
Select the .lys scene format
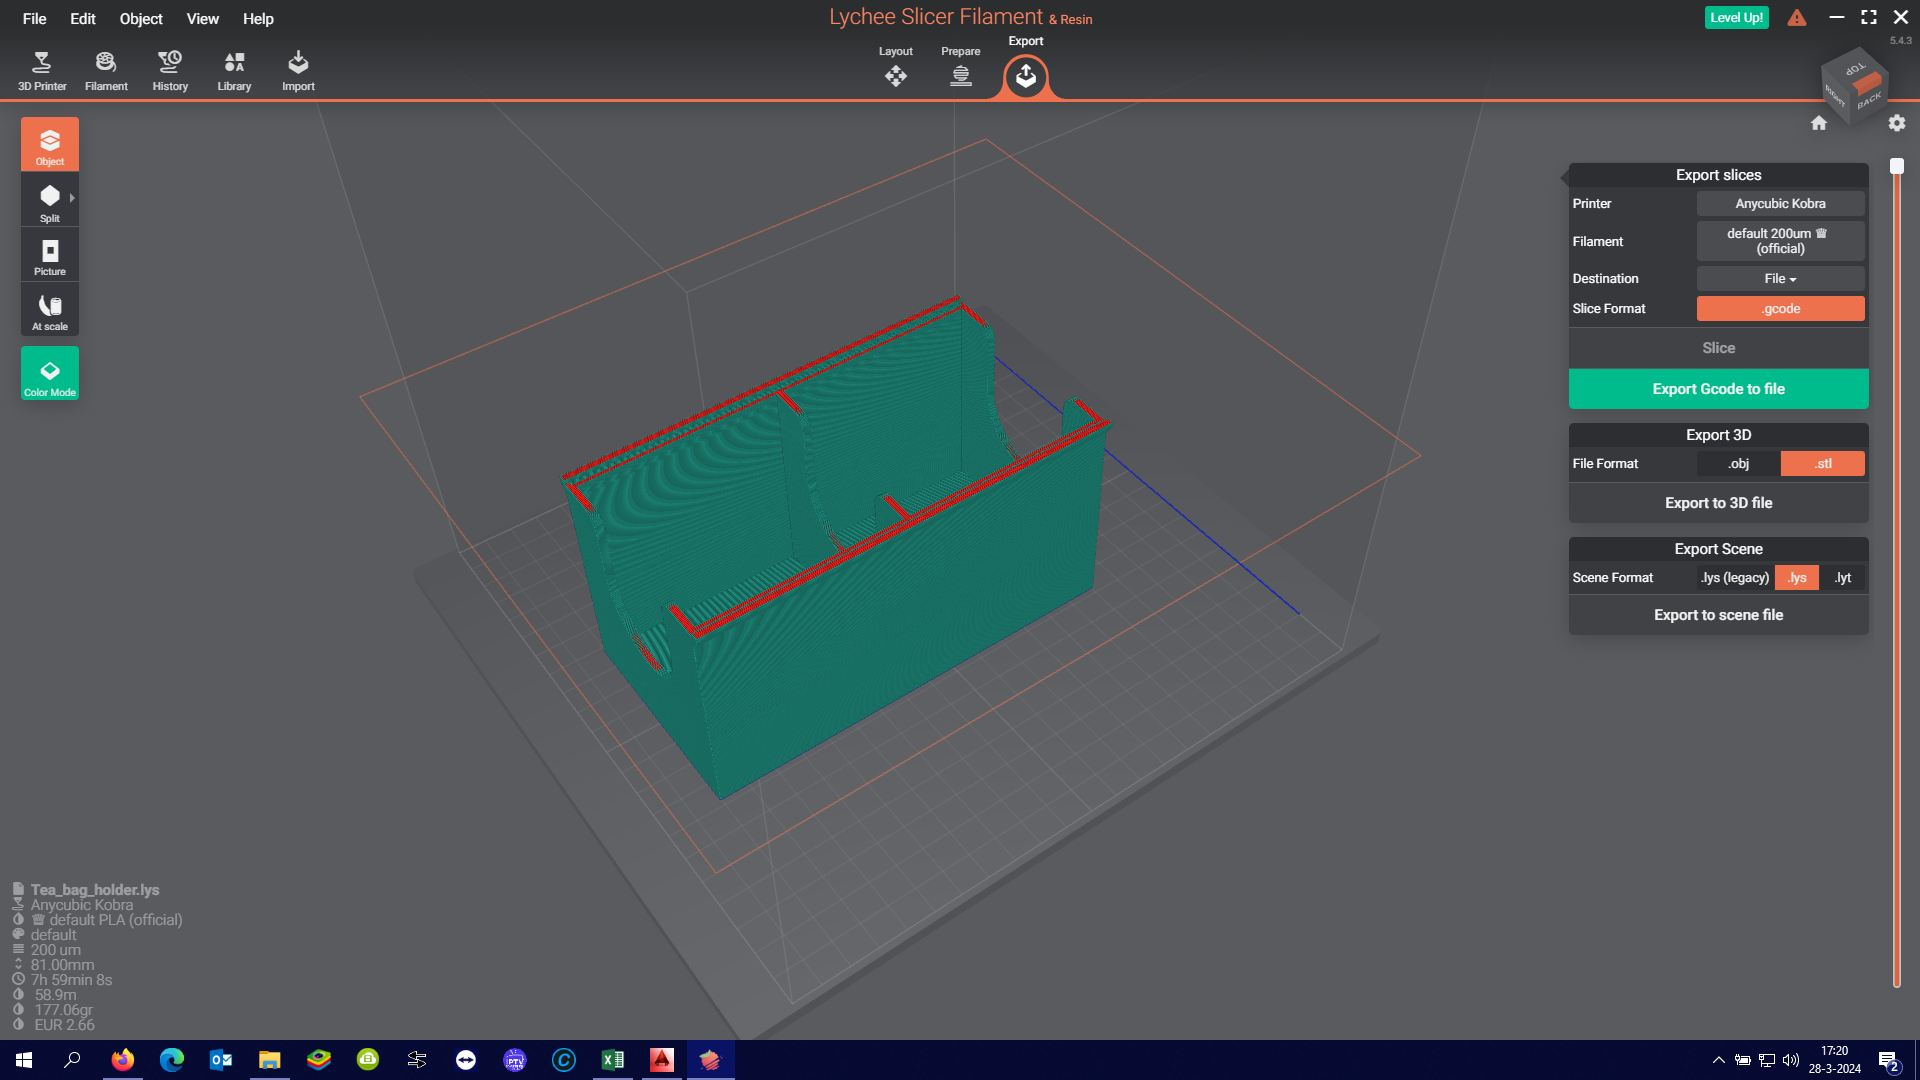tap(1797, 578)
